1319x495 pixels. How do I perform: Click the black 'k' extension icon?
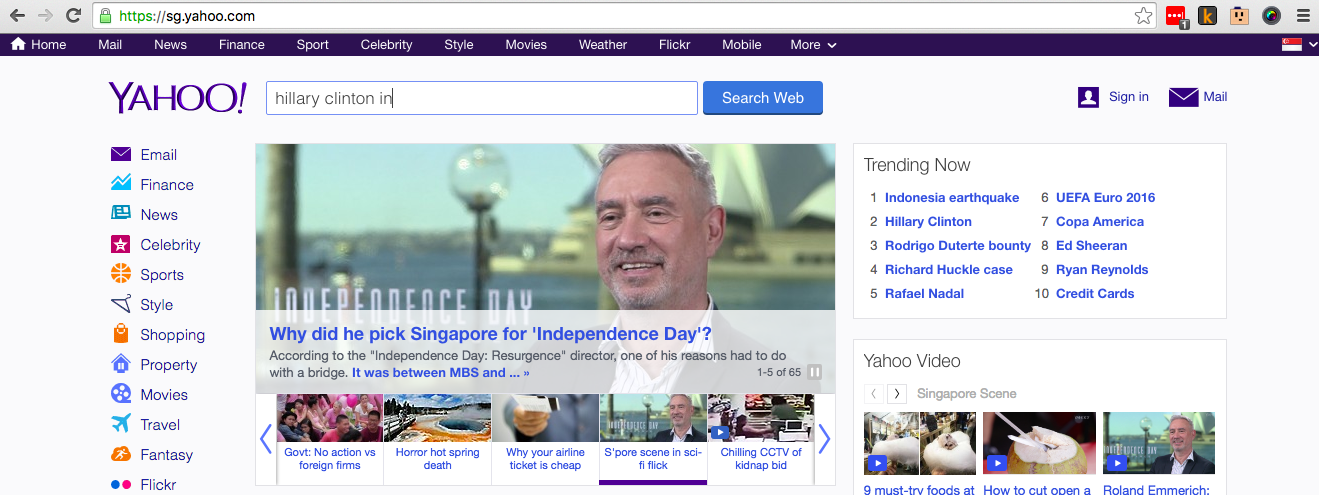tap(1207, 16)
